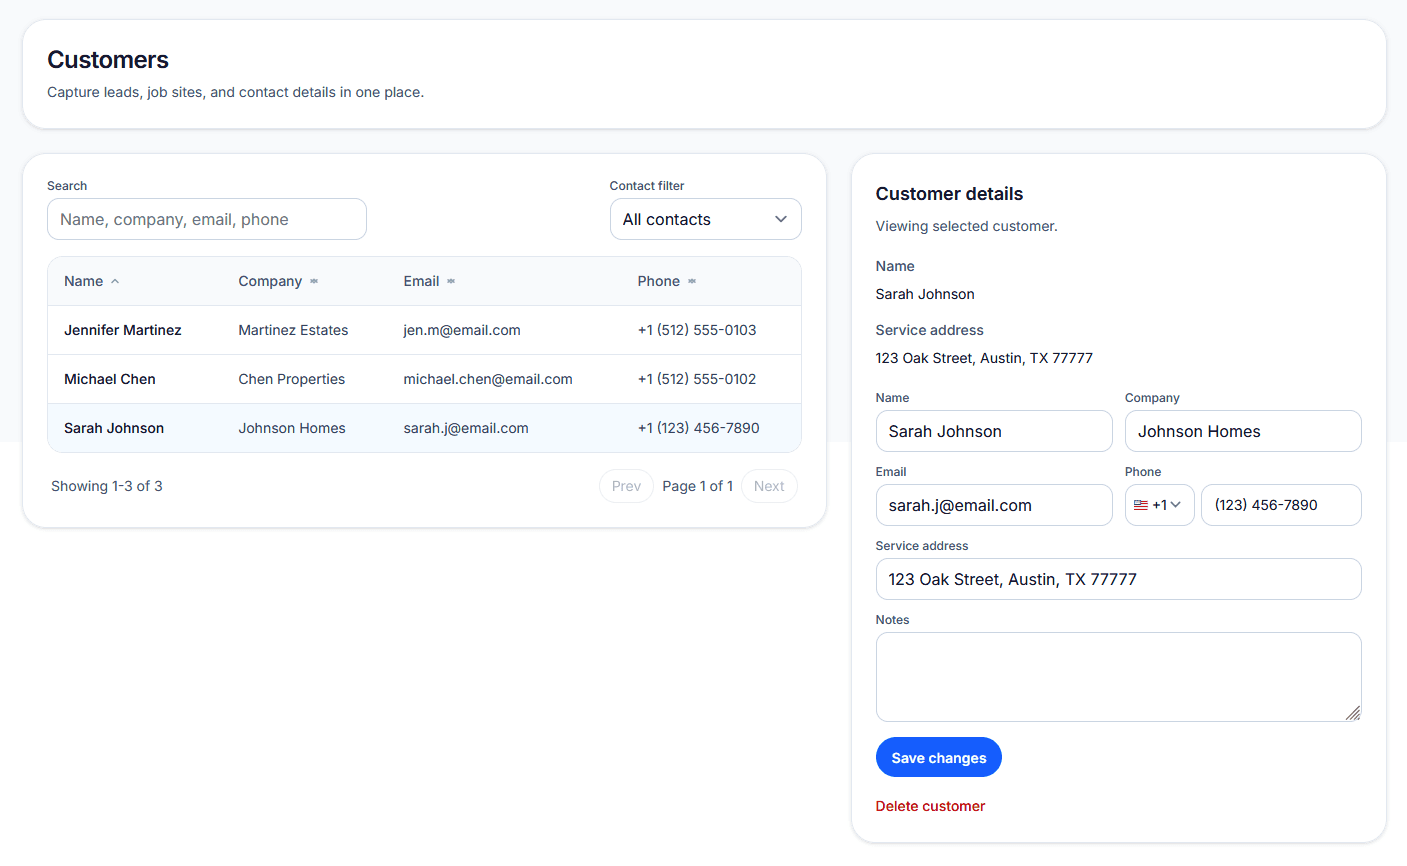Viewport: 1407px width, 866px height.
Task: Click the sarah.j@email.com table cell
Action: point(466,428)
